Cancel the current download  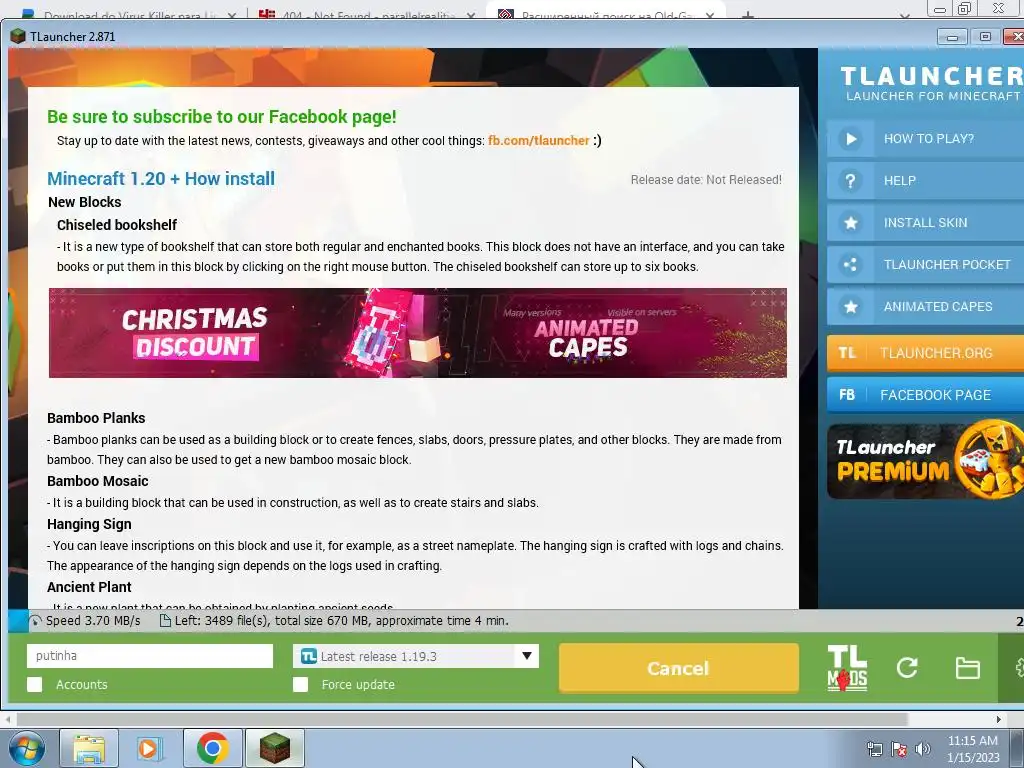coord(679,667)
